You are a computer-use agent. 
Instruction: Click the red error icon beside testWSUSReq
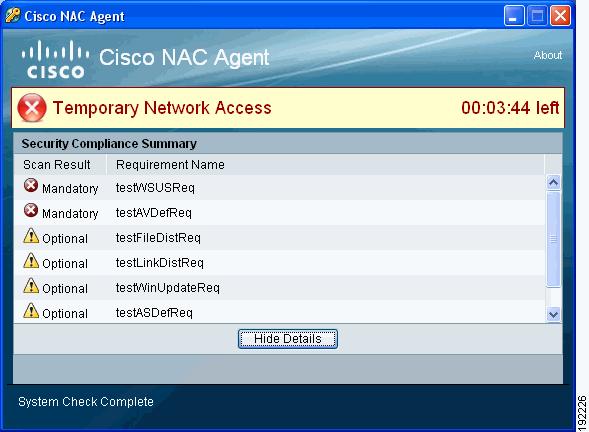(x=31, y=185)
